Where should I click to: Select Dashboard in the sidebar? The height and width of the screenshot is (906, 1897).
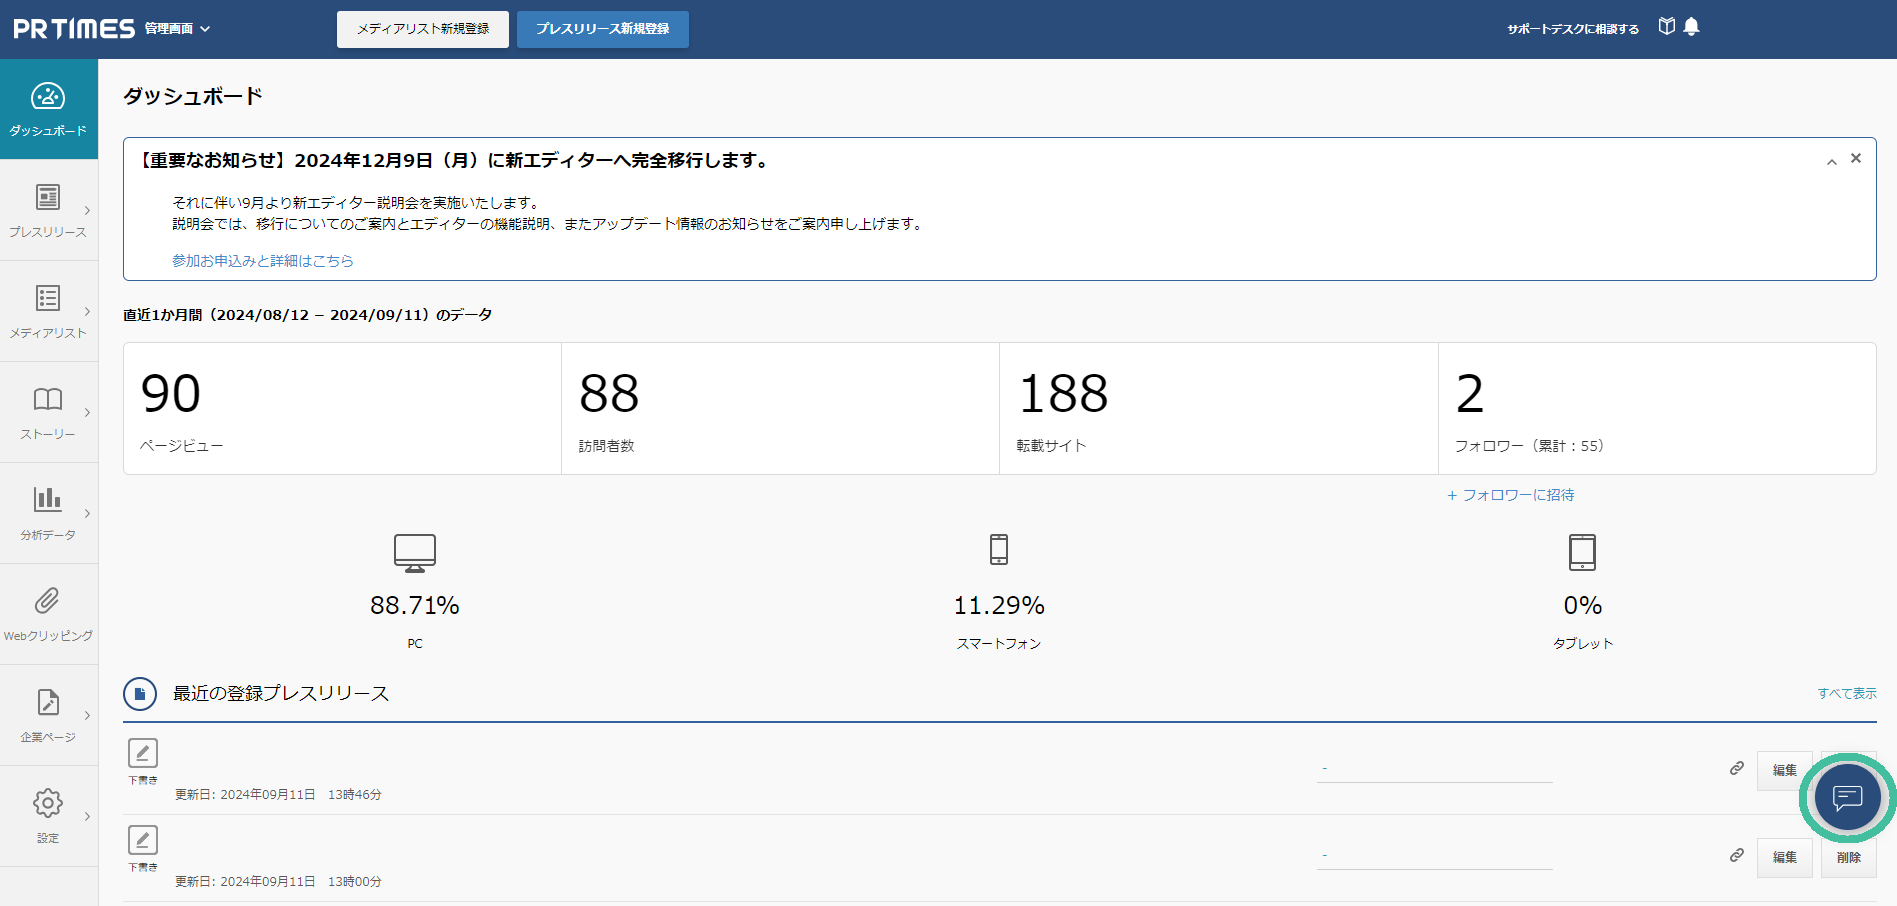coord(48,108)
